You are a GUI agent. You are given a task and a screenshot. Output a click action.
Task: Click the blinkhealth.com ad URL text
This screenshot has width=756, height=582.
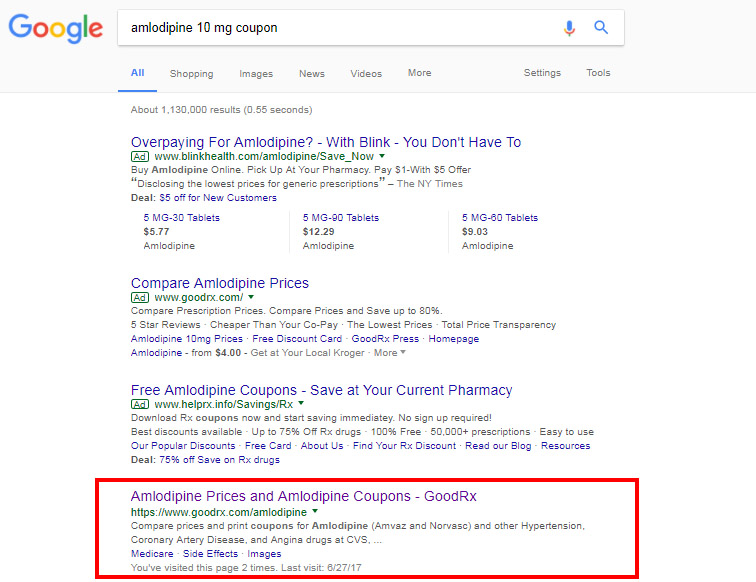pos(264,157)
